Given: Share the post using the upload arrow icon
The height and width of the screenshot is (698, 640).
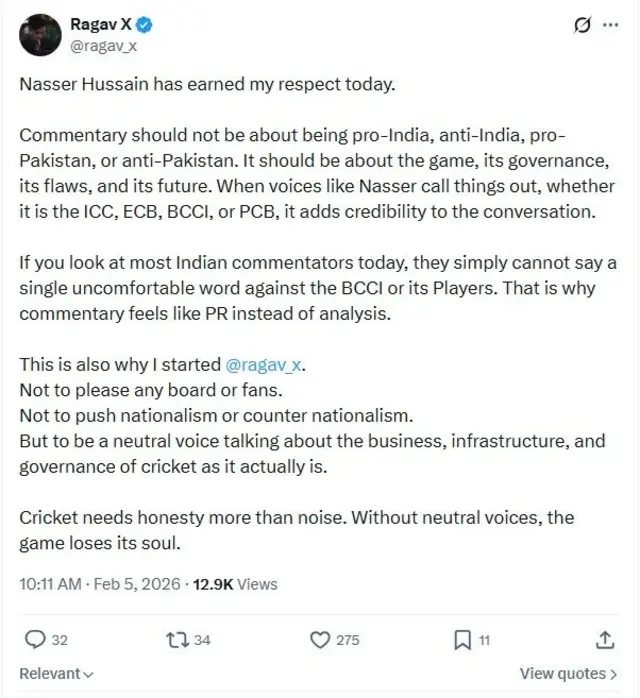Looking at the screenshot, I should (x=605, y=639).
